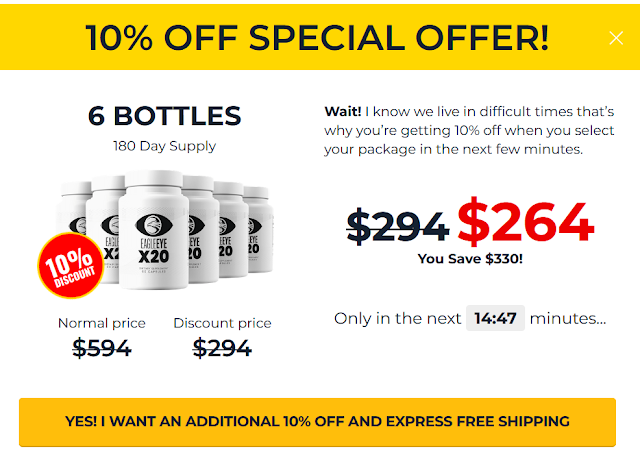
Task: Click the crossed-out $294 price beside $264
Action: tap(397, 226)
